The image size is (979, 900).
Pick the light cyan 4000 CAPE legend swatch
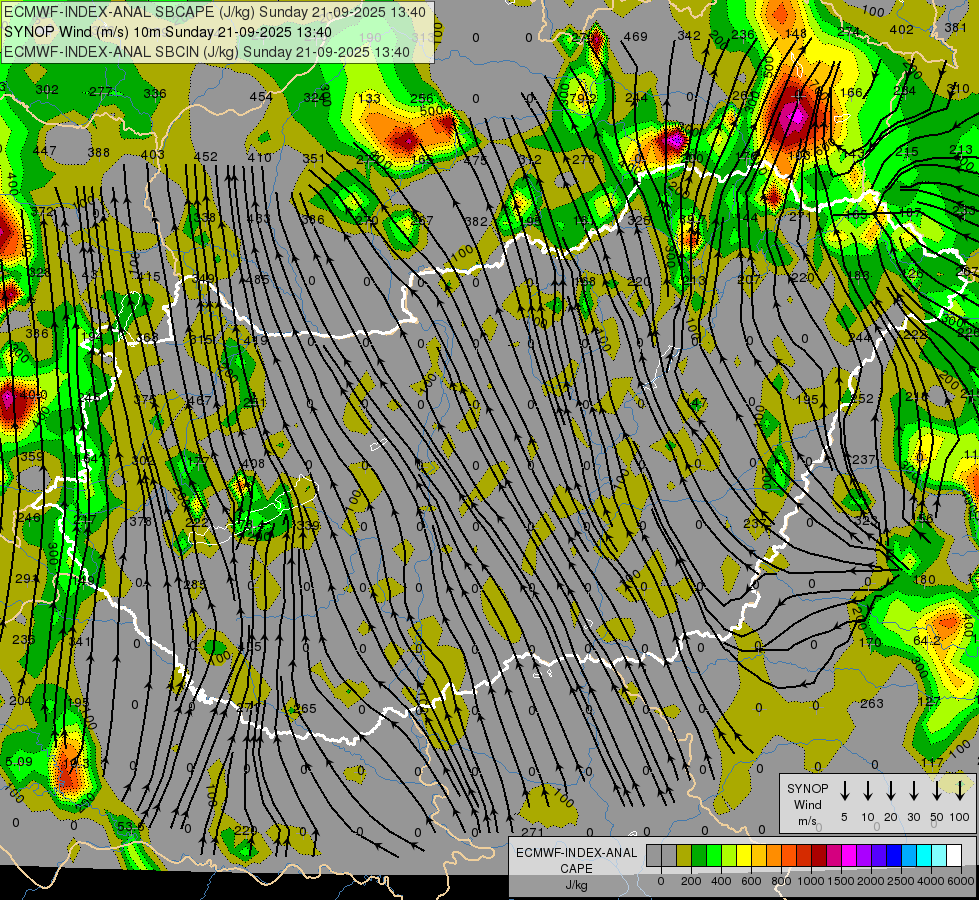point(939,856)
